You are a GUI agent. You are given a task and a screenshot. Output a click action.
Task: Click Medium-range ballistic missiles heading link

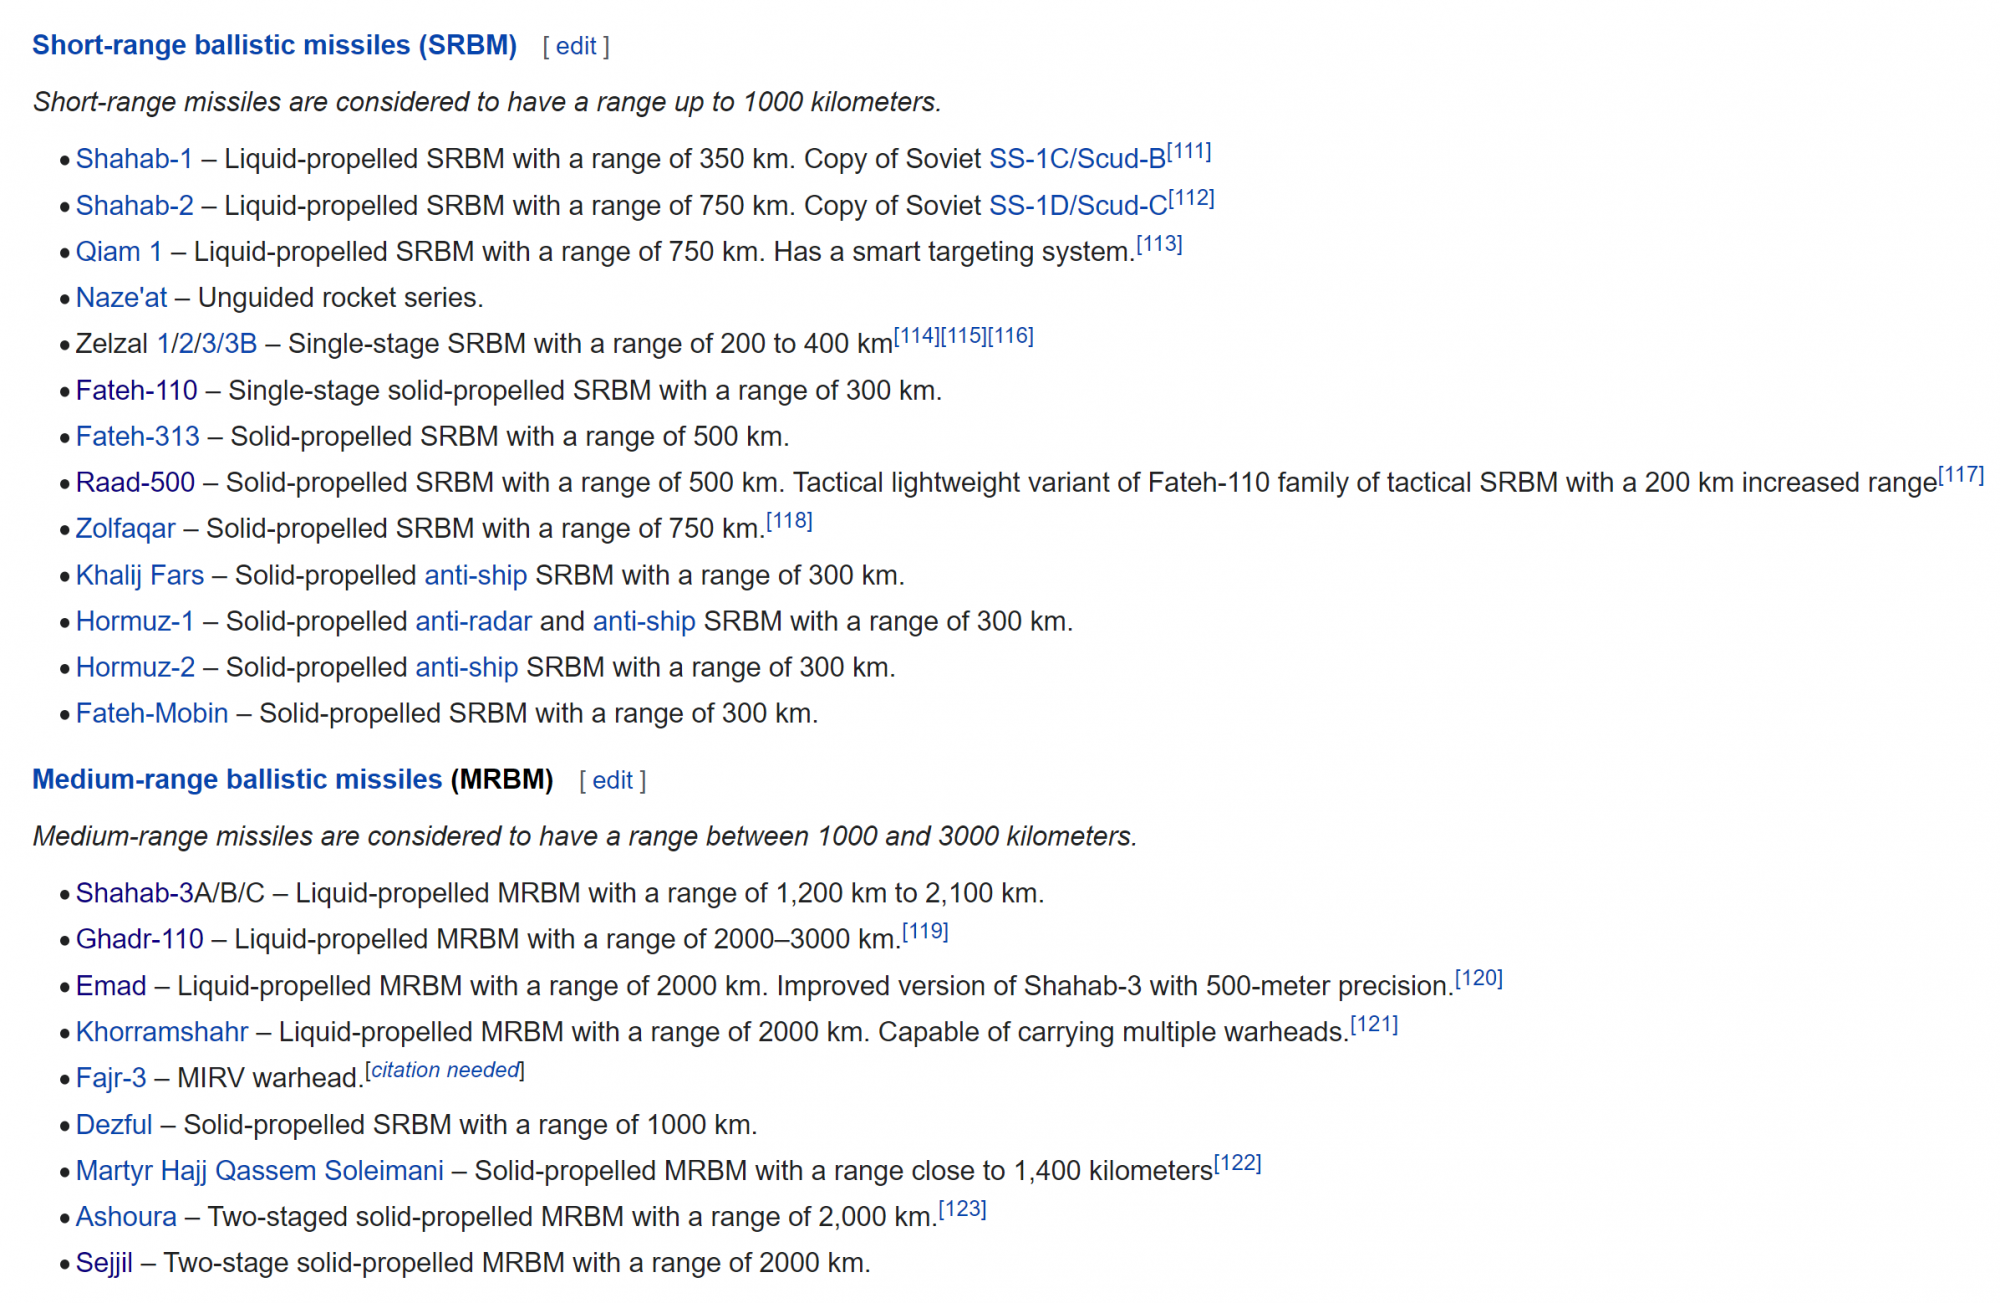tap(237, 779)
